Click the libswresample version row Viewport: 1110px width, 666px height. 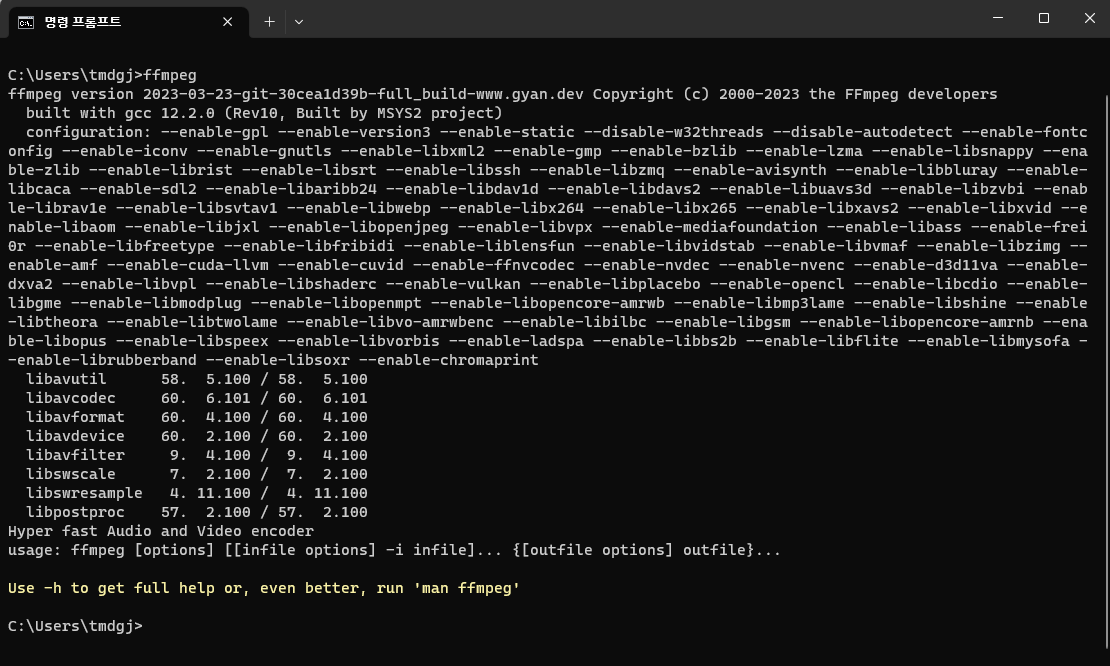pyautogui.click(x=197, y=493)
